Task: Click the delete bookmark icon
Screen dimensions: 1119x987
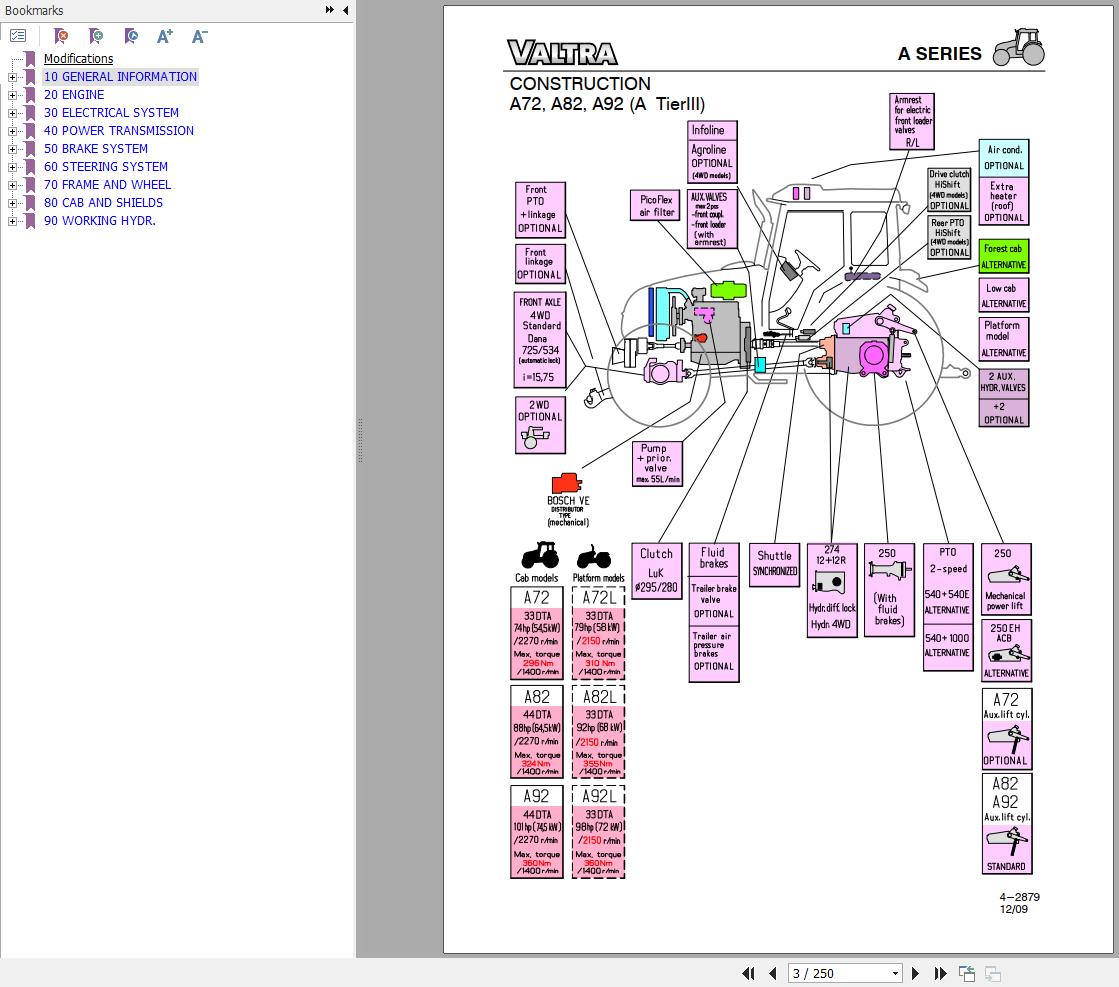Action: coord(61,36)
